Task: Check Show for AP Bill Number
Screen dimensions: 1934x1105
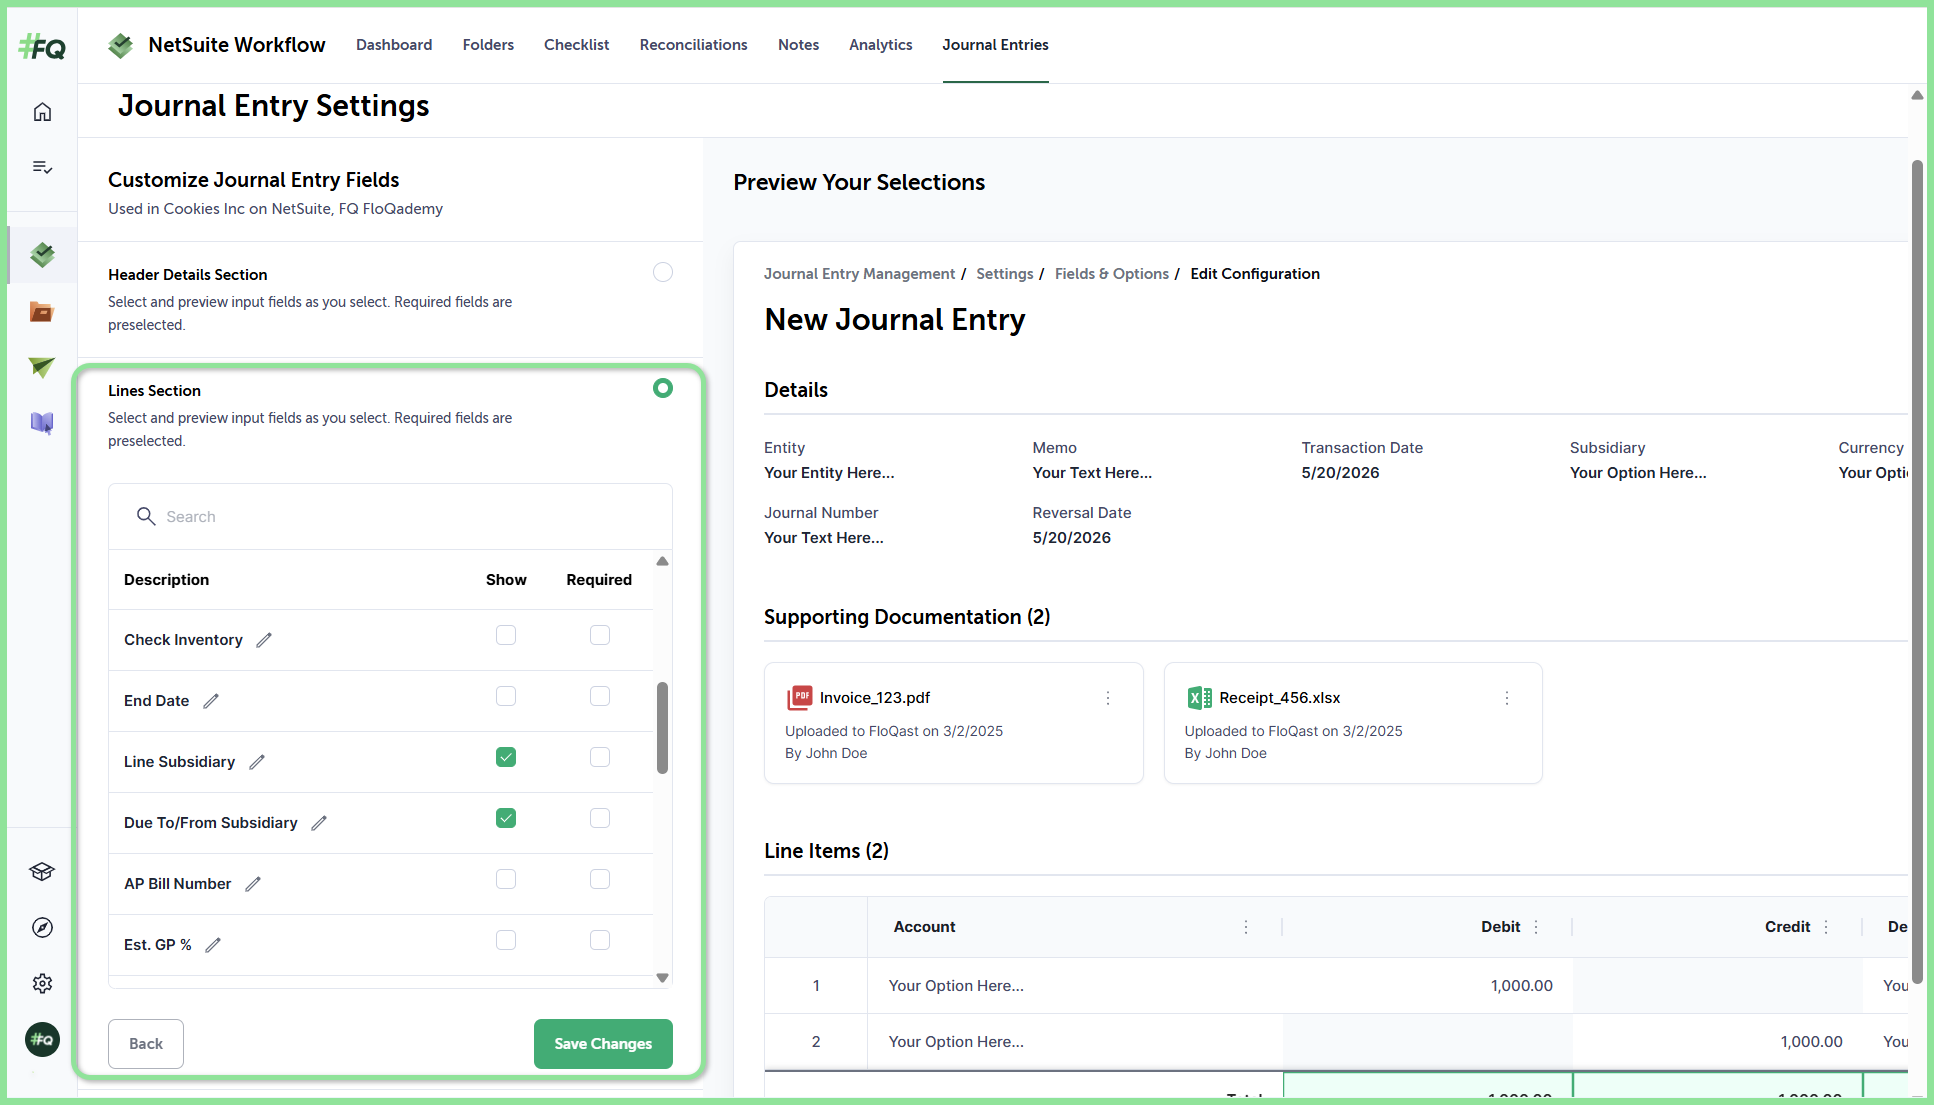Action: pyautogui.click(x=506, y=880)
